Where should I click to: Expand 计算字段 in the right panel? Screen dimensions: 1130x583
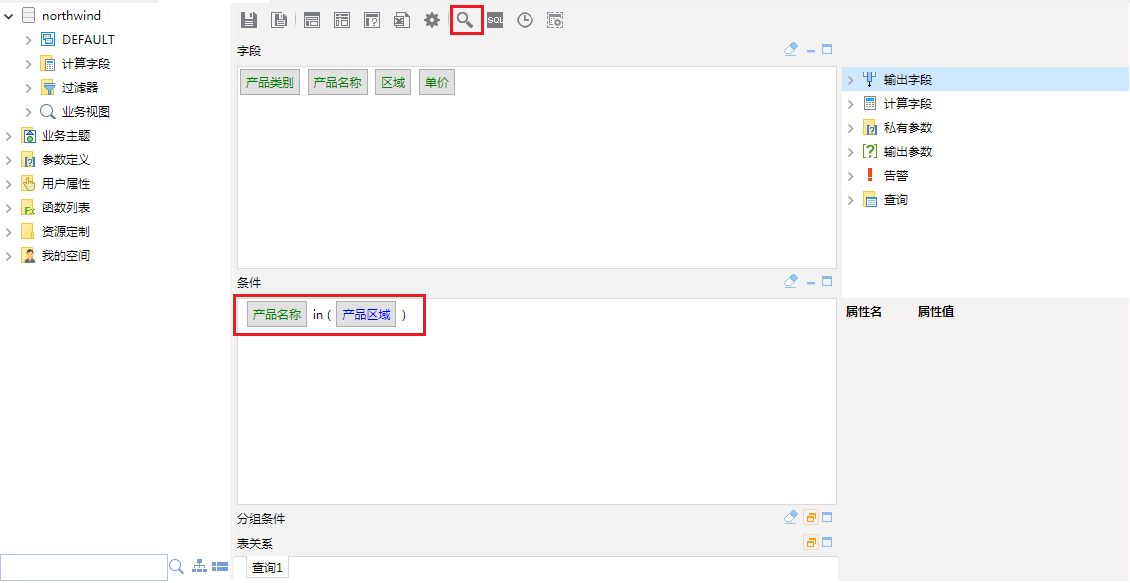coord(850,104)
